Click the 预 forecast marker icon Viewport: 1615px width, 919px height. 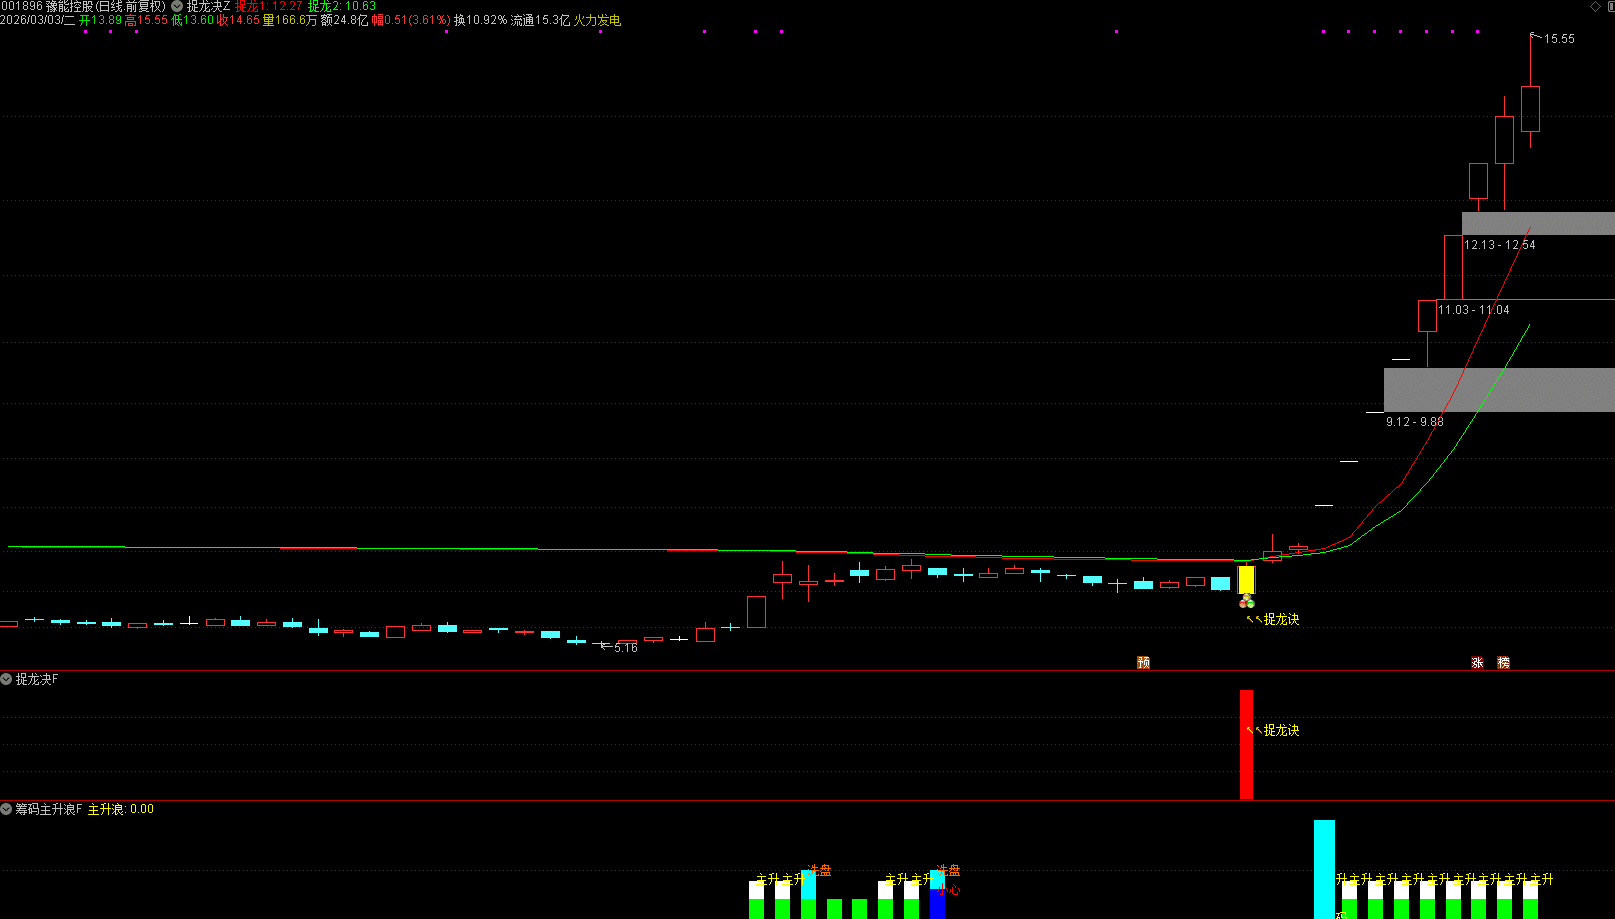(1143, 663)
